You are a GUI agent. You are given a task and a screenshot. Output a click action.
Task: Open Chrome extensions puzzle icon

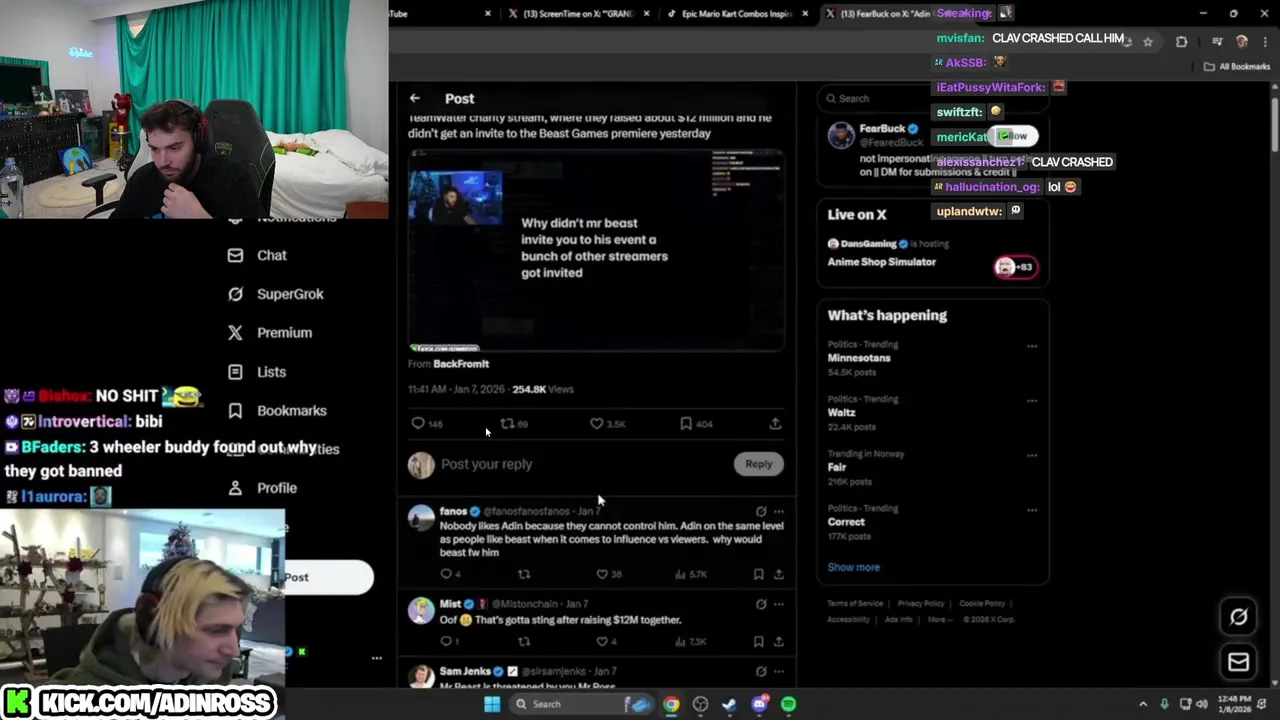pos(1181,41)
